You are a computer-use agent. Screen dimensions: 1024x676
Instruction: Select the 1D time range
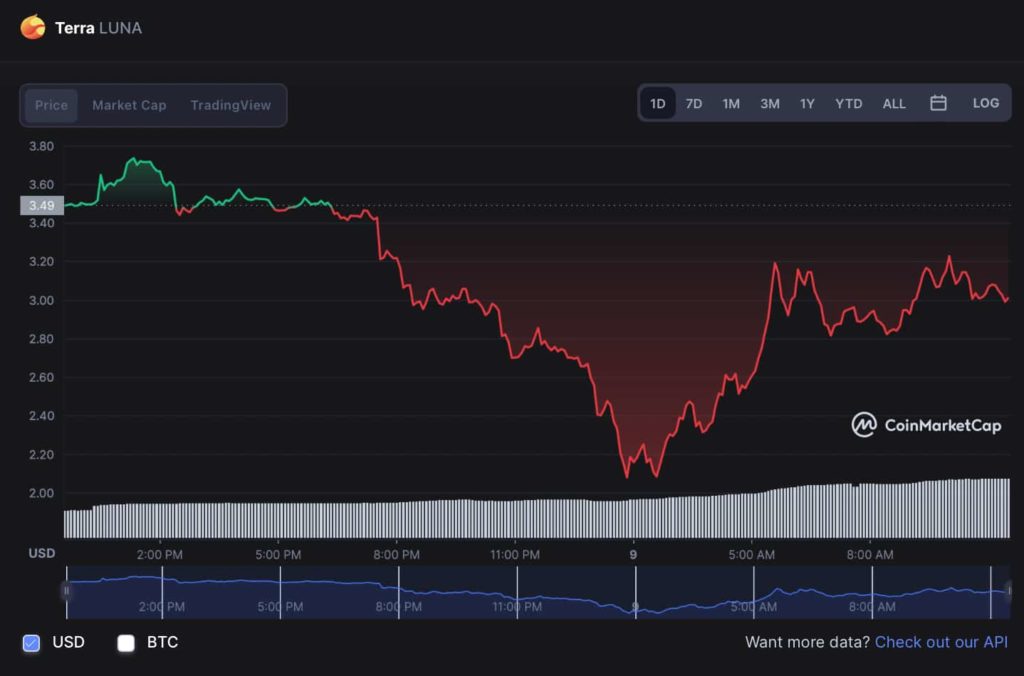[x=657, y=103]
